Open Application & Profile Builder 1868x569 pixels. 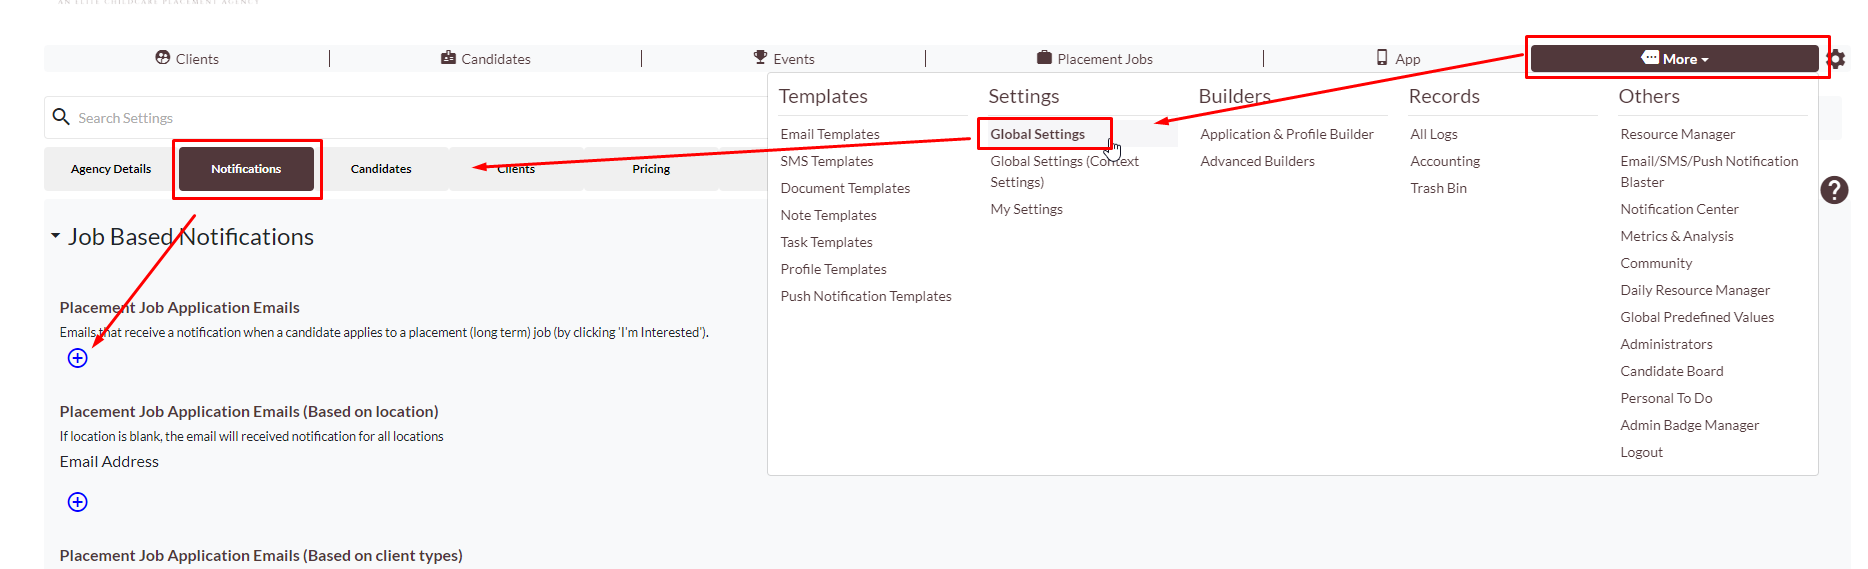[x=1287, y=134]
